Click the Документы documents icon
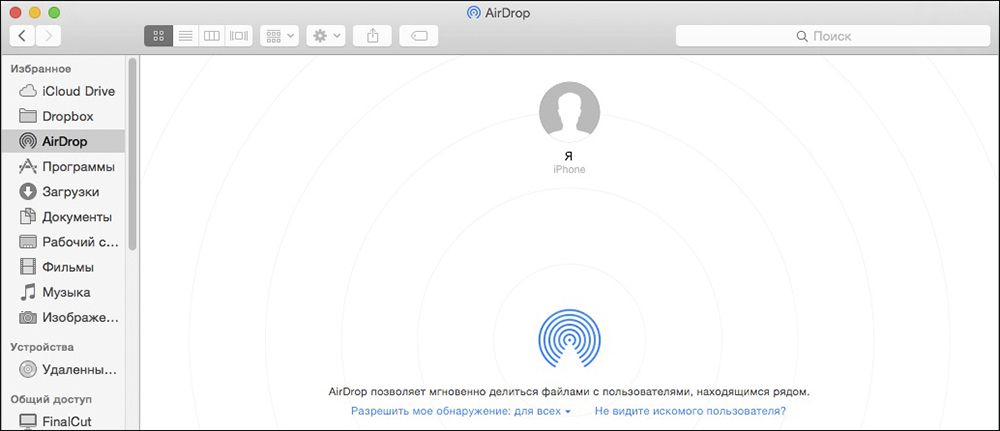Image resolution: width=1000 pixels, height=431 pixels. click(28, 217)
